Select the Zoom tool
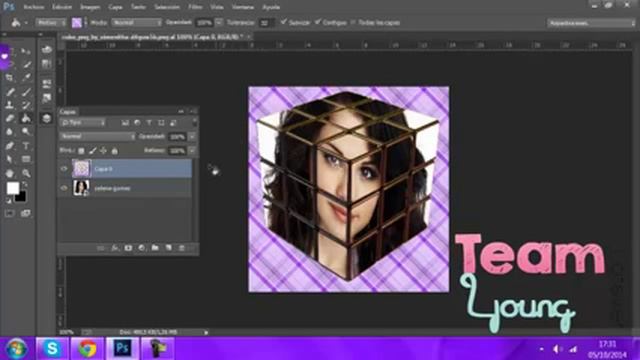This screenshot has width=640, height=360. point(26,173)
